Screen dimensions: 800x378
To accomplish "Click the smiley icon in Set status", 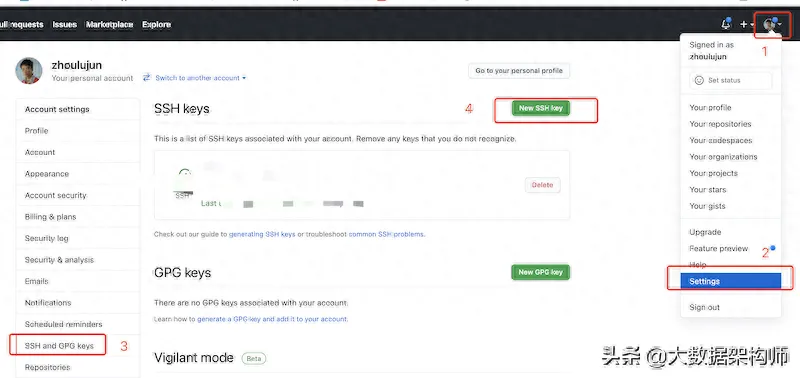I will click(699, 80).
